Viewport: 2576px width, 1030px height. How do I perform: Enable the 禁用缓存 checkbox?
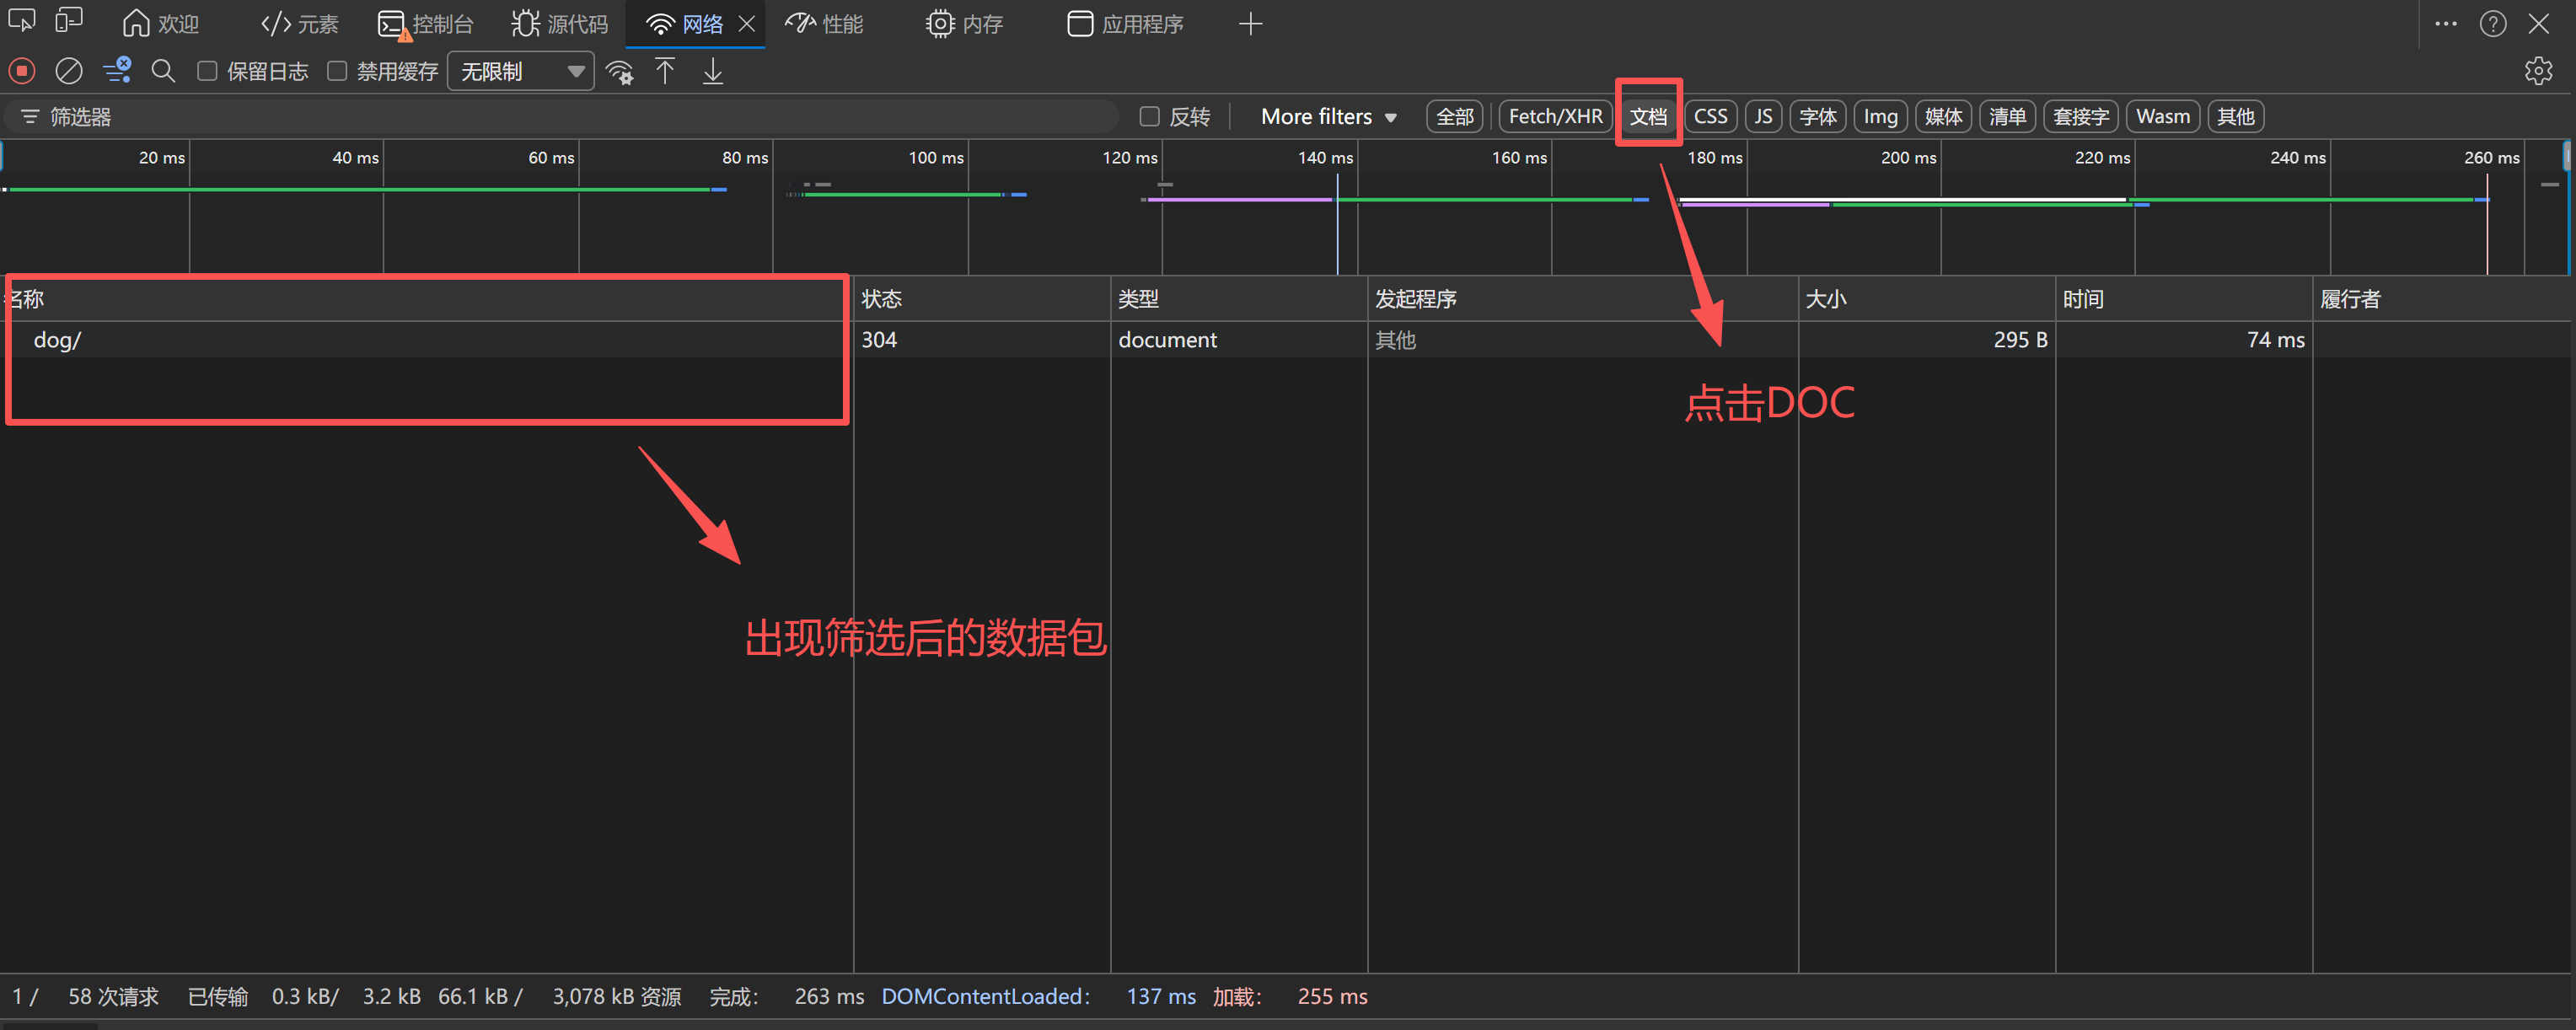(x=337, y=71)
